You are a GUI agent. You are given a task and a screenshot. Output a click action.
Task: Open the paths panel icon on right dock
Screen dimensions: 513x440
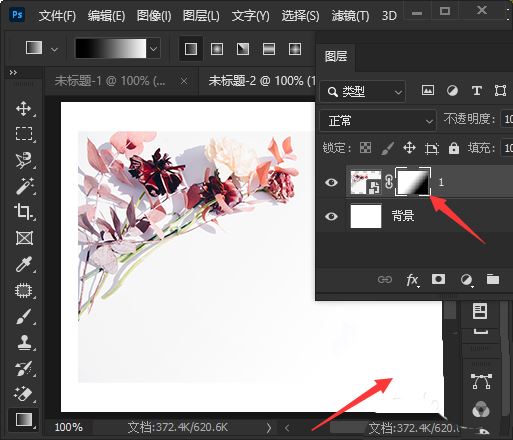click(x=481, y=381)
